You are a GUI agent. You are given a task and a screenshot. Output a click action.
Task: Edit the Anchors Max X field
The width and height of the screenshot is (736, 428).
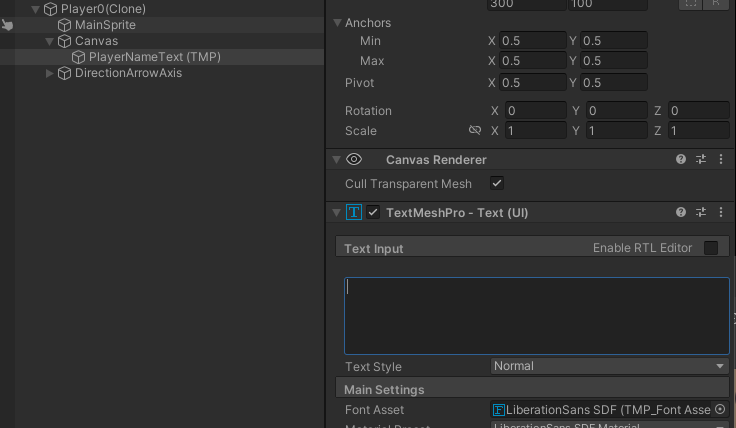point(533,61)
